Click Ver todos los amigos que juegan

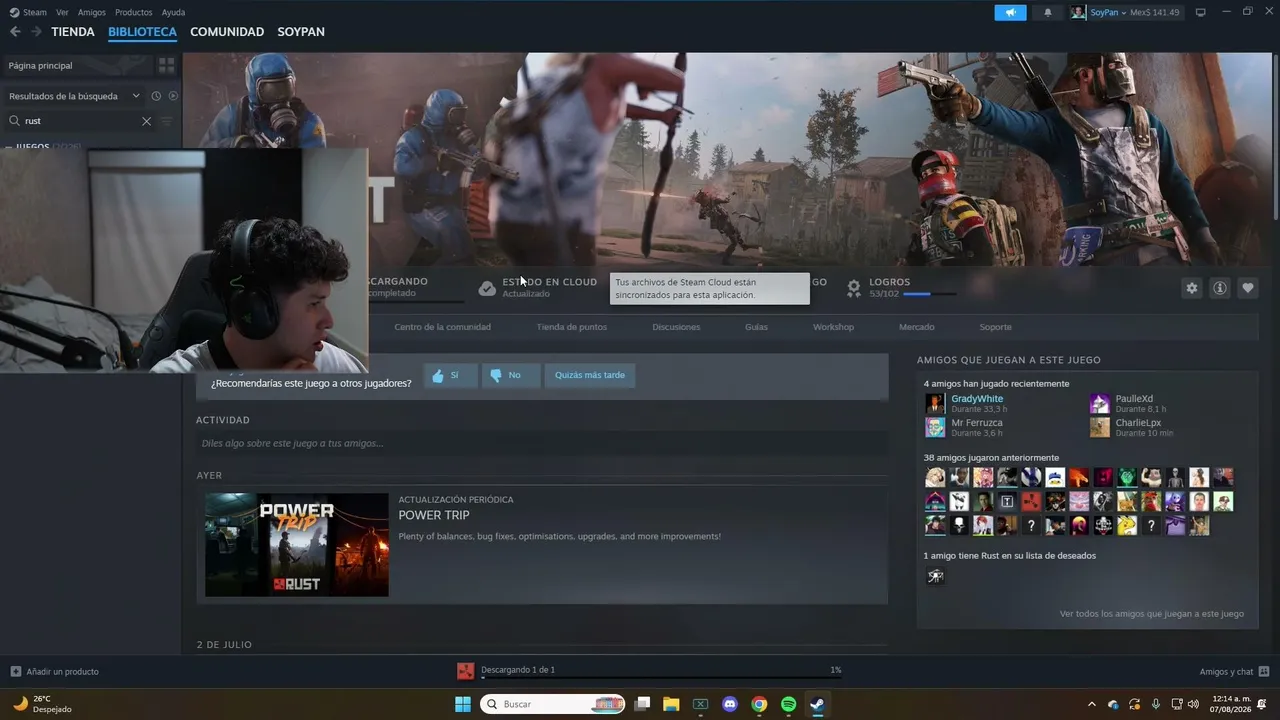coord(1152,614)
